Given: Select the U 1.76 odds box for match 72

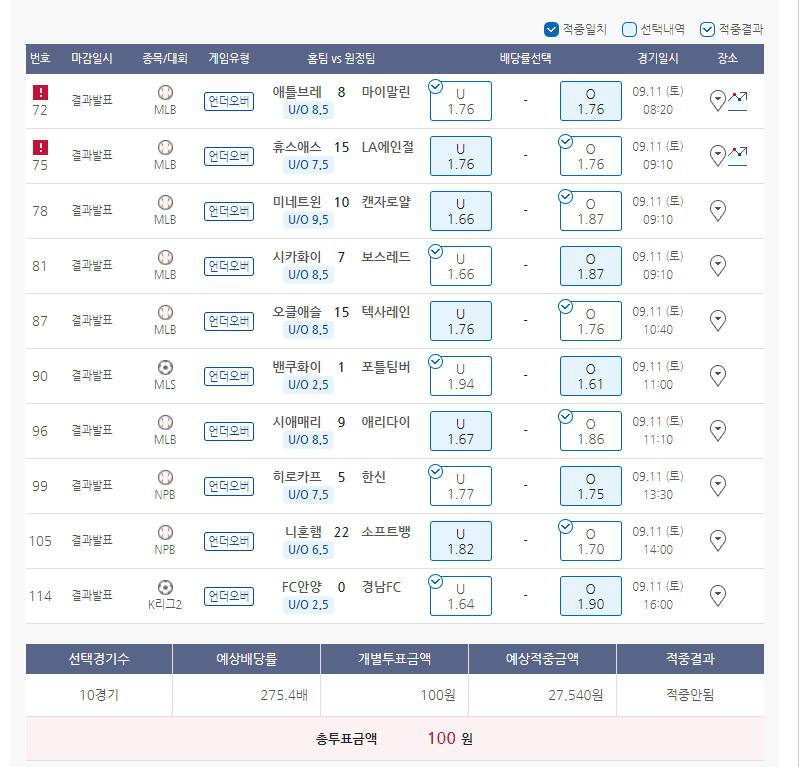Looking at the screenshot, I should coord(461,101).
